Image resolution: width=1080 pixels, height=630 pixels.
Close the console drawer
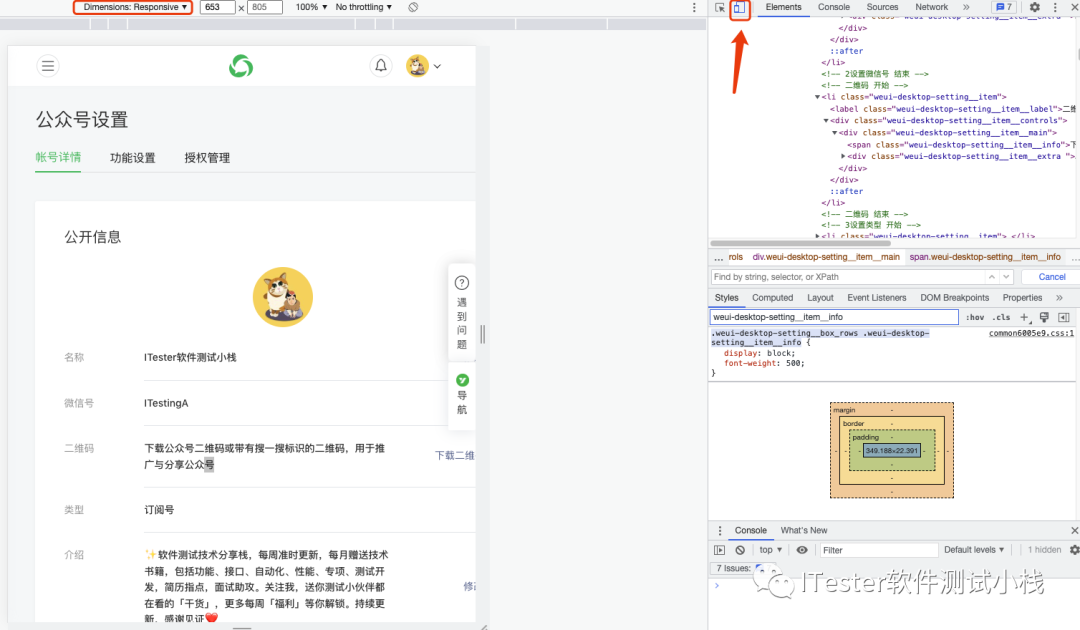pos(1074,530)
